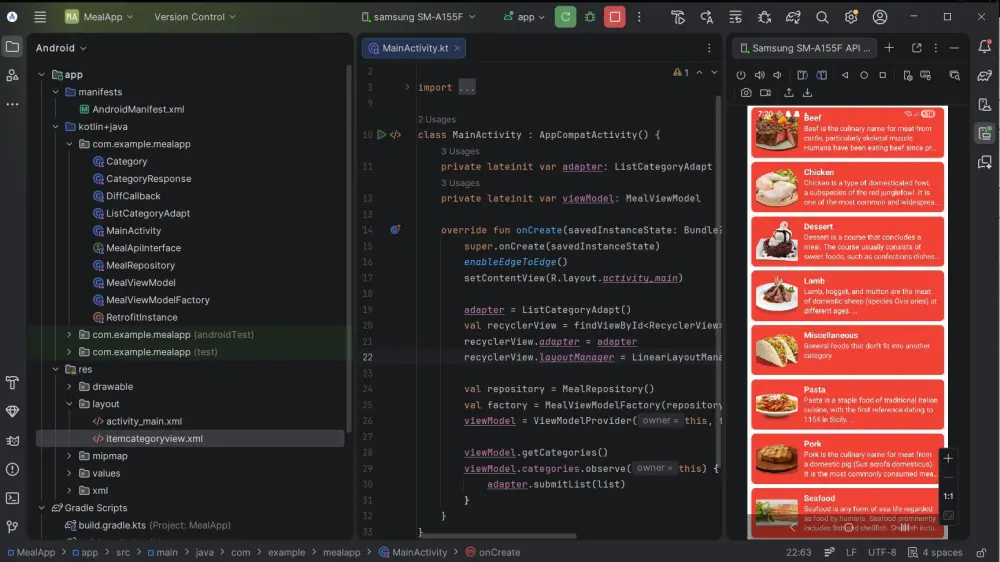Click the src breadcrumb item
Viewport: 1000px width, 562px height.
[123, 552]
